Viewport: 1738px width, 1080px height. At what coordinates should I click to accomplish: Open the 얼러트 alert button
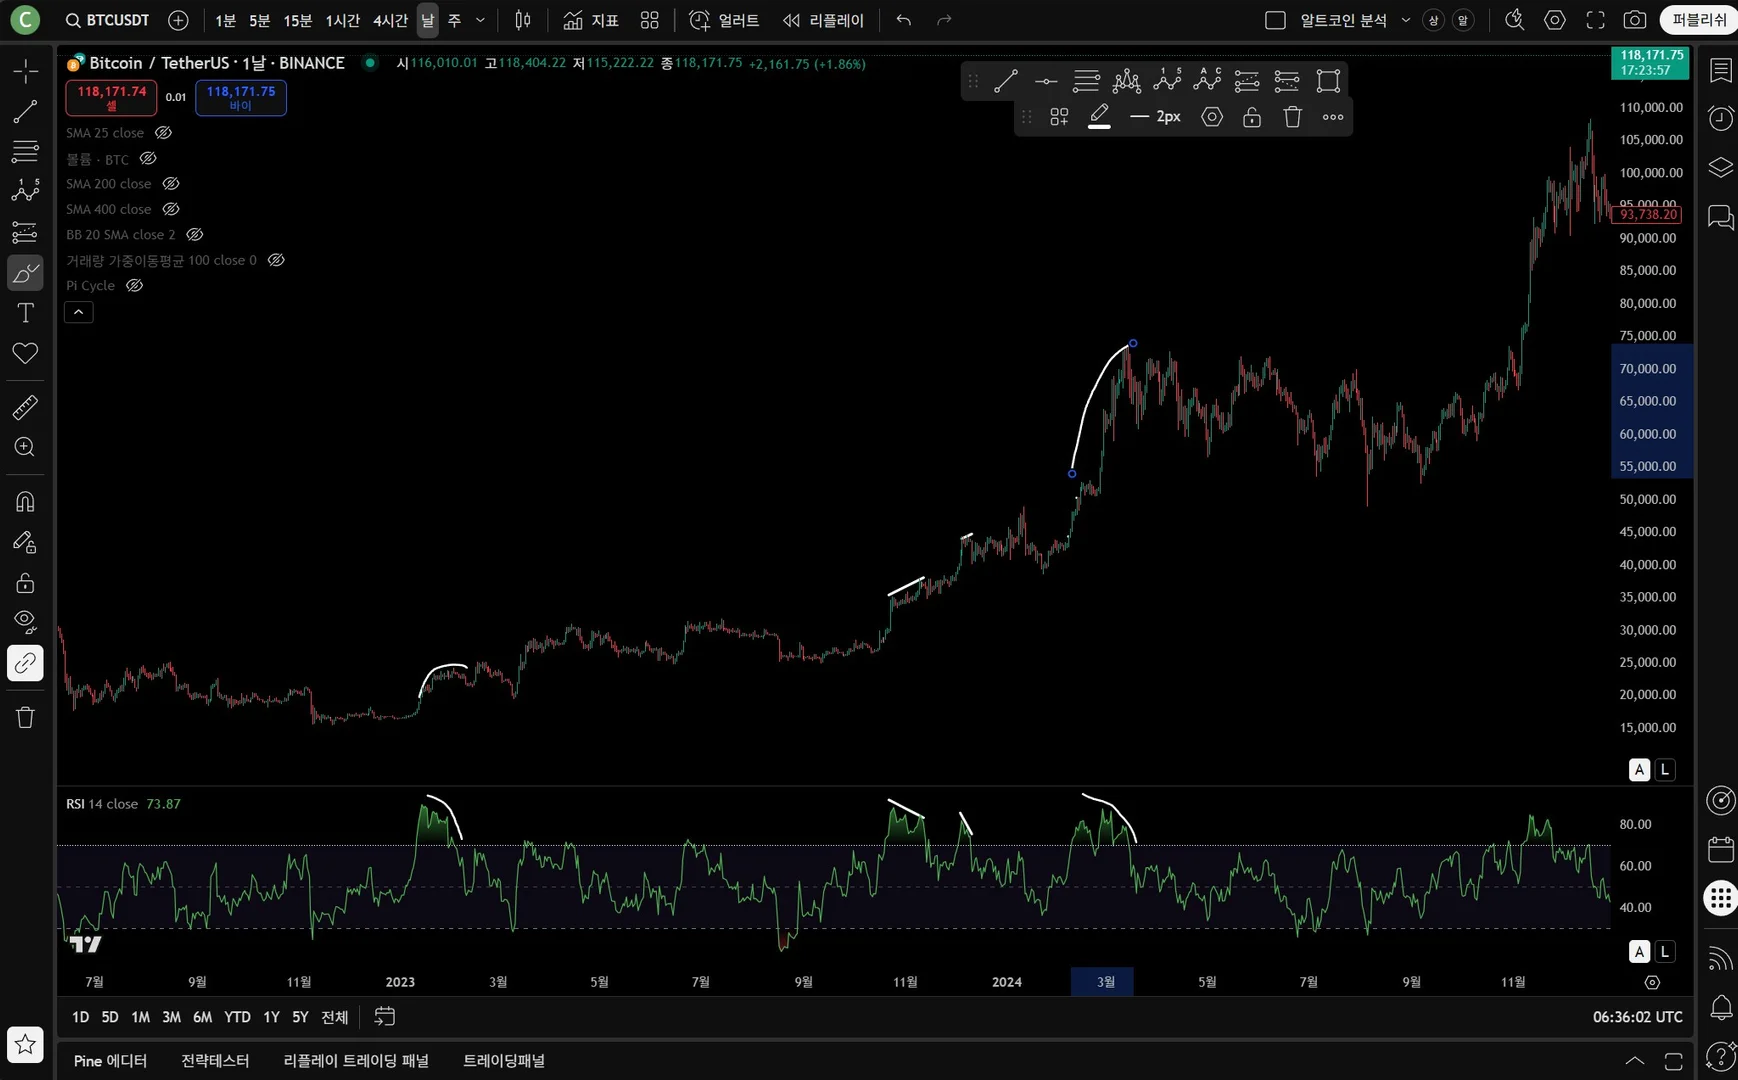tap(724, 20)
